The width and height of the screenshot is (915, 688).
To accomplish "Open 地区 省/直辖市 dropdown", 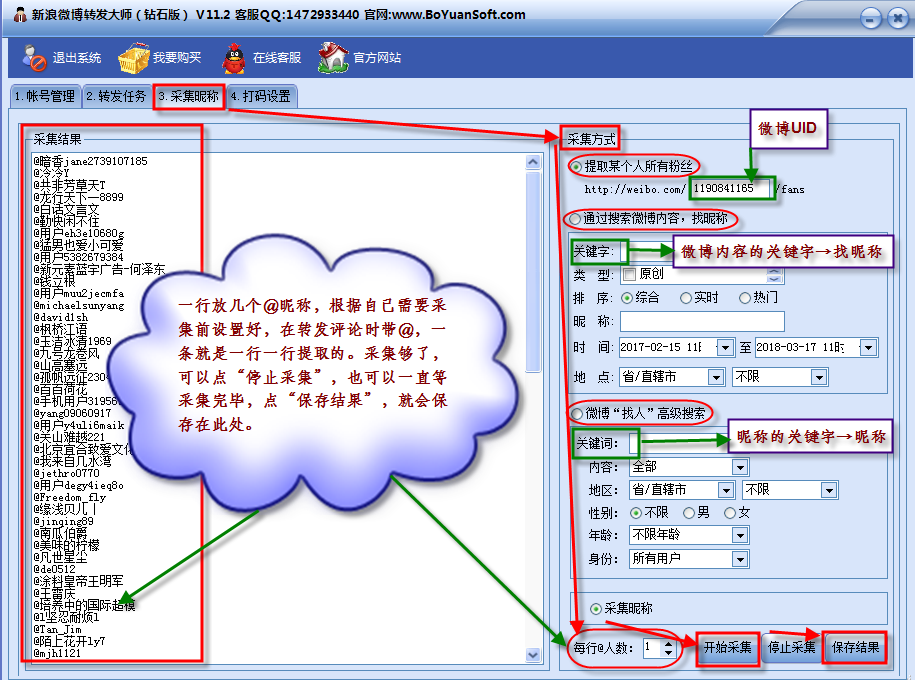I will pyautogui.click(x=726, y=490).
